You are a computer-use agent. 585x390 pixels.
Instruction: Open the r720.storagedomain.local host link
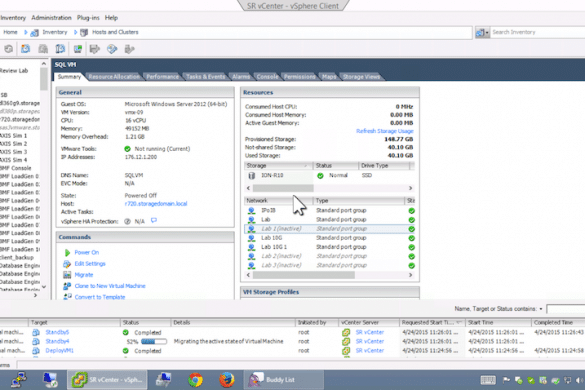point(156,204)
